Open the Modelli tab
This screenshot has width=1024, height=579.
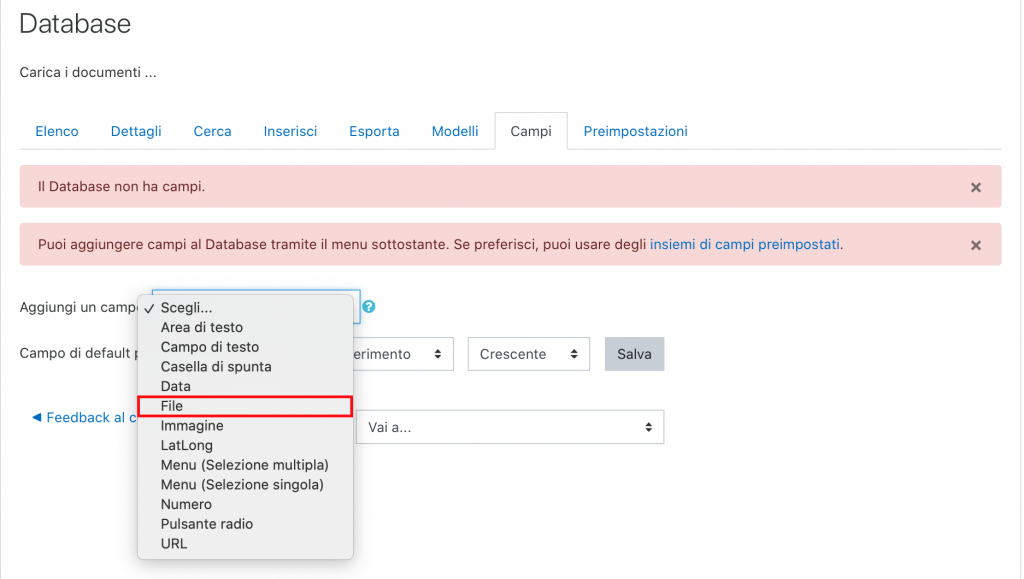click(455, 131)
